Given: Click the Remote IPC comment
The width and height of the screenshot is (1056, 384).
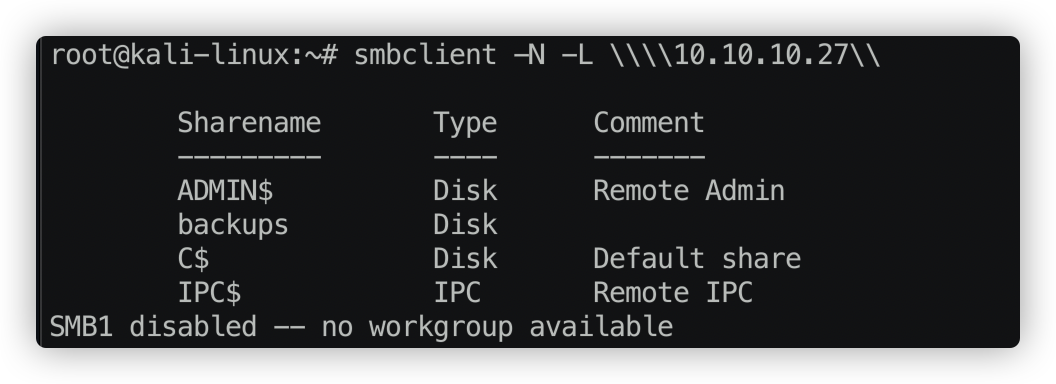Looking at the screenshot, I should 673,293.
